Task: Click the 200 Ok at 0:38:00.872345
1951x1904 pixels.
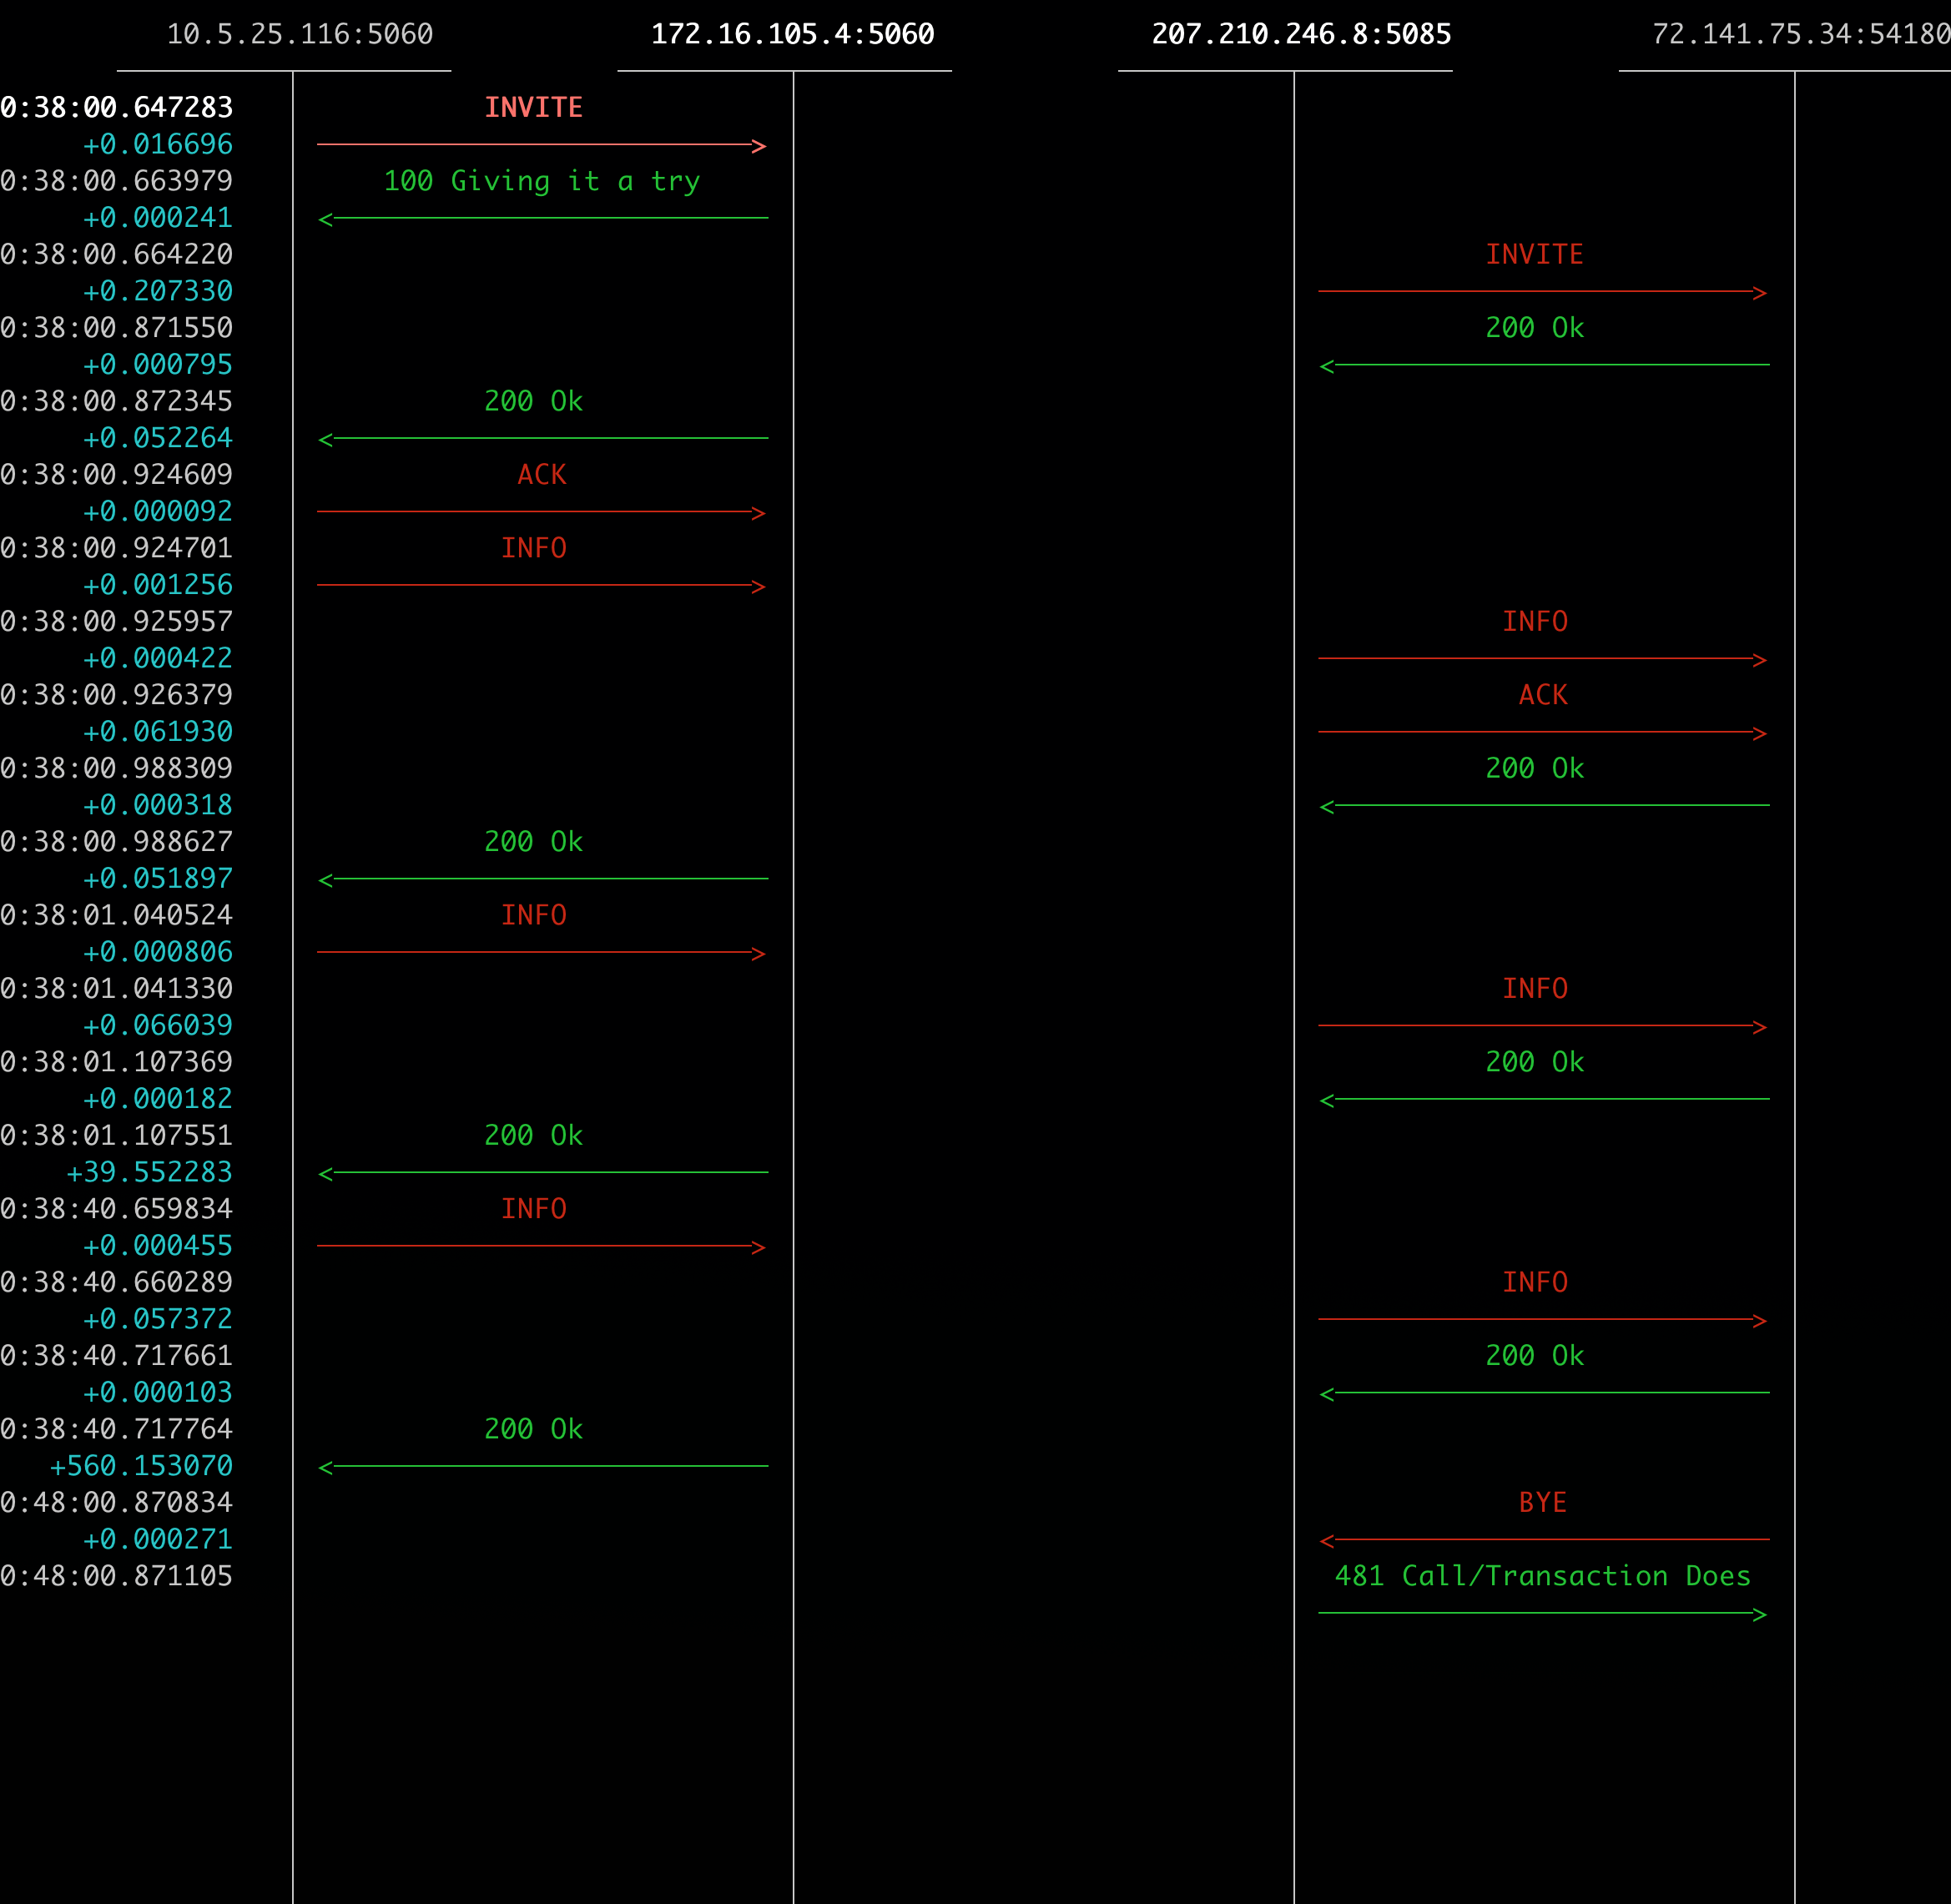Action: click(x=533, y=402)
